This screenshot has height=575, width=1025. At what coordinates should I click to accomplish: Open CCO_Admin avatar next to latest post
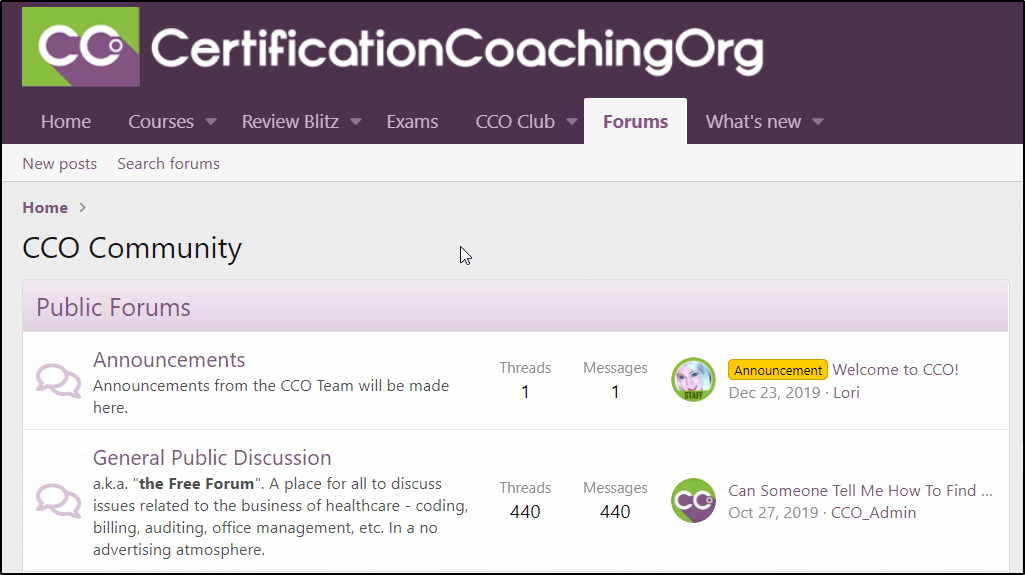pos(693,500)
